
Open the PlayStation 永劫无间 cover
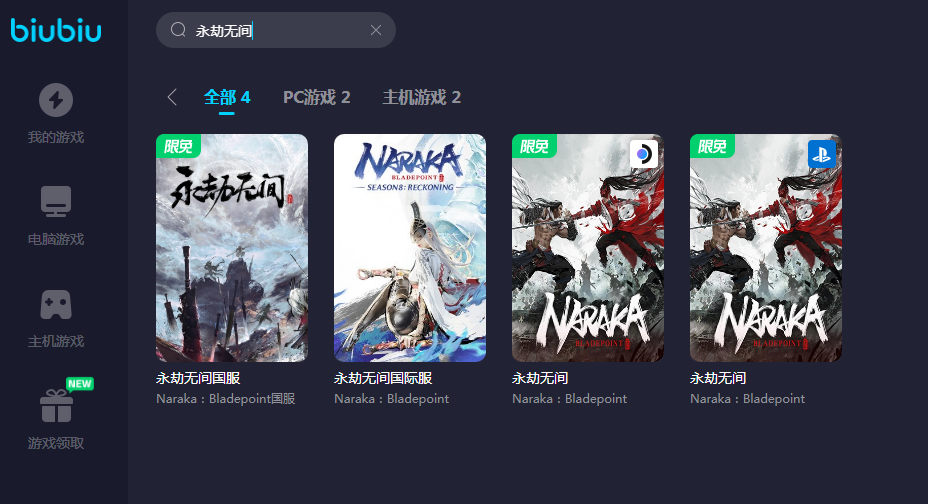pyautogui.click(x=766, y=248)
